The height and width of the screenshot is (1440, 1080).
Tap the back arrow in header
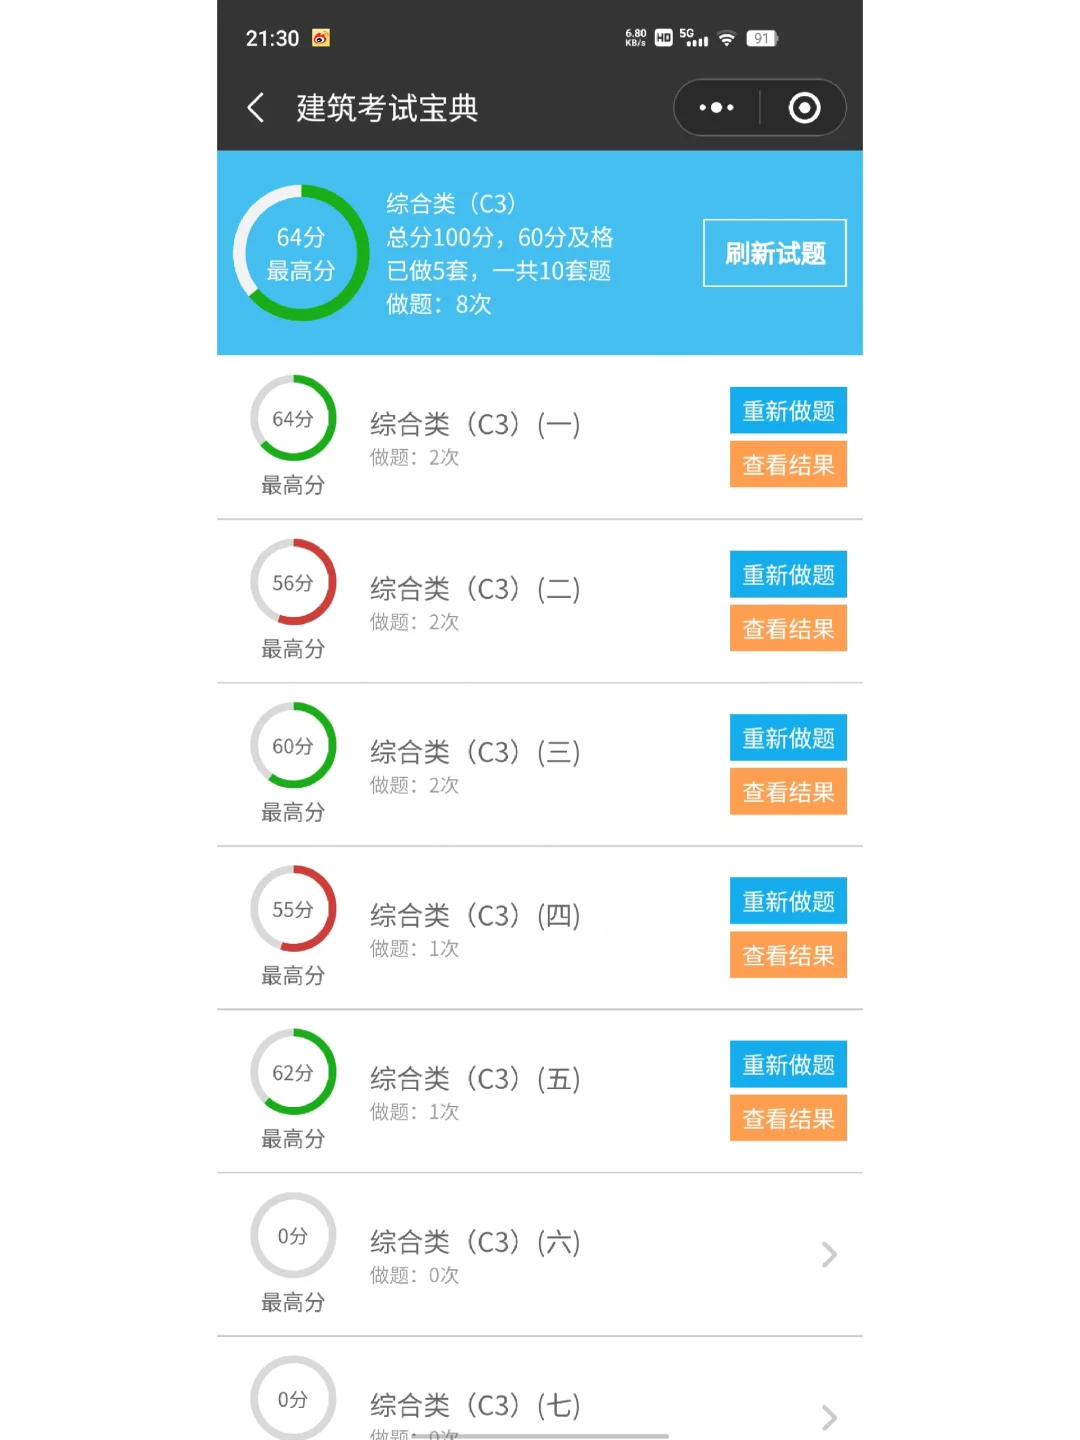click(256, 108)
